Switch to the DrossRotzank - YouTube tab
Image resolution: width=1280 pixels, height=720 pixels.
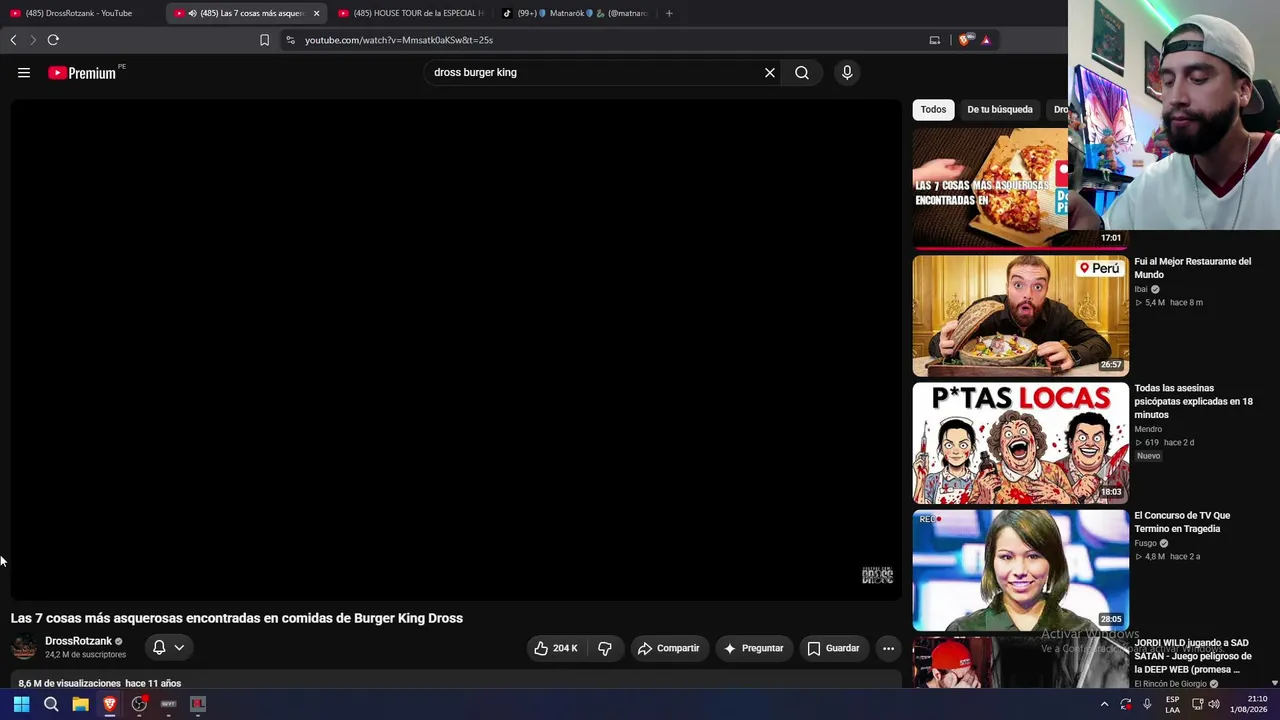point(80,13)
